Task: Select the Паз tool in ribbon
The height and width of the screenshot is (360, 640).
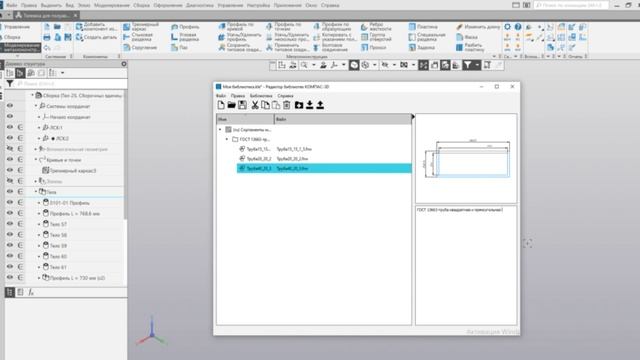Action: [179, 47]
